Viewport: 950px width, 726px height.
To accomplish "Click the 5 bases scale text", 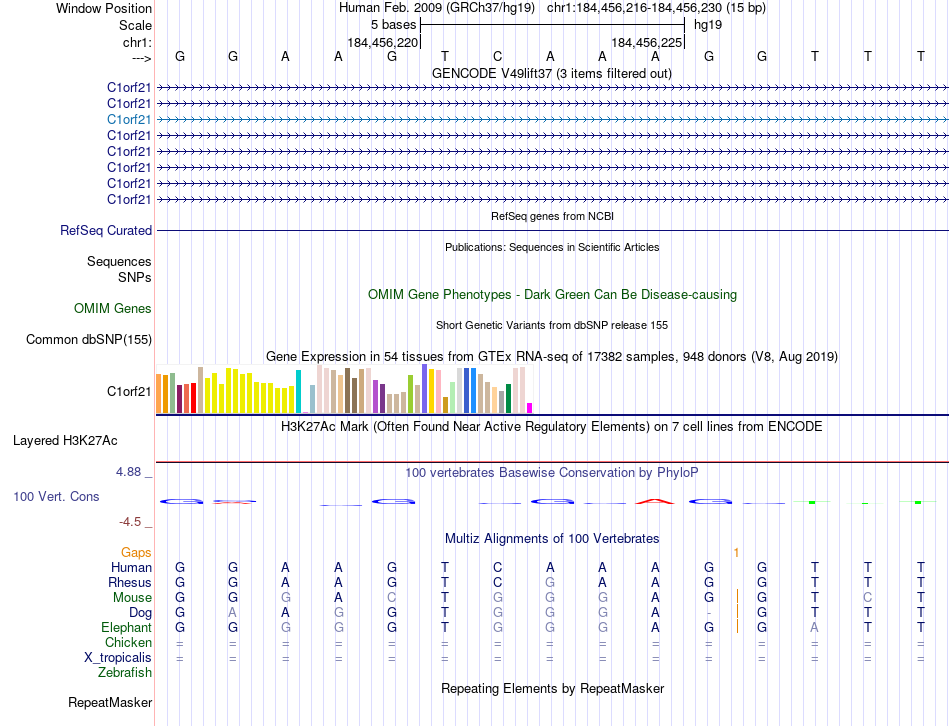I will [394, 25].
